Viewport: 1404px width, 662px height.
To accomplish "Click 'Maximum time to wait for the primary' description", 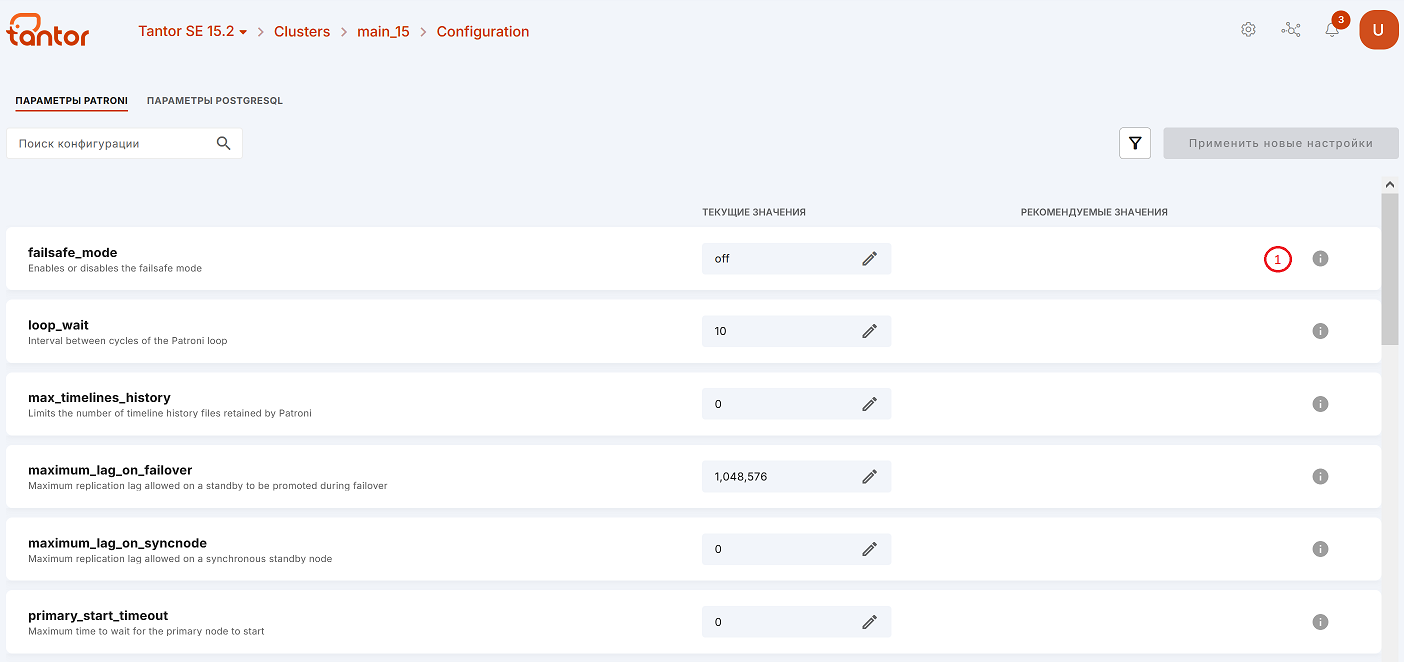I will (x=146, y=632).
